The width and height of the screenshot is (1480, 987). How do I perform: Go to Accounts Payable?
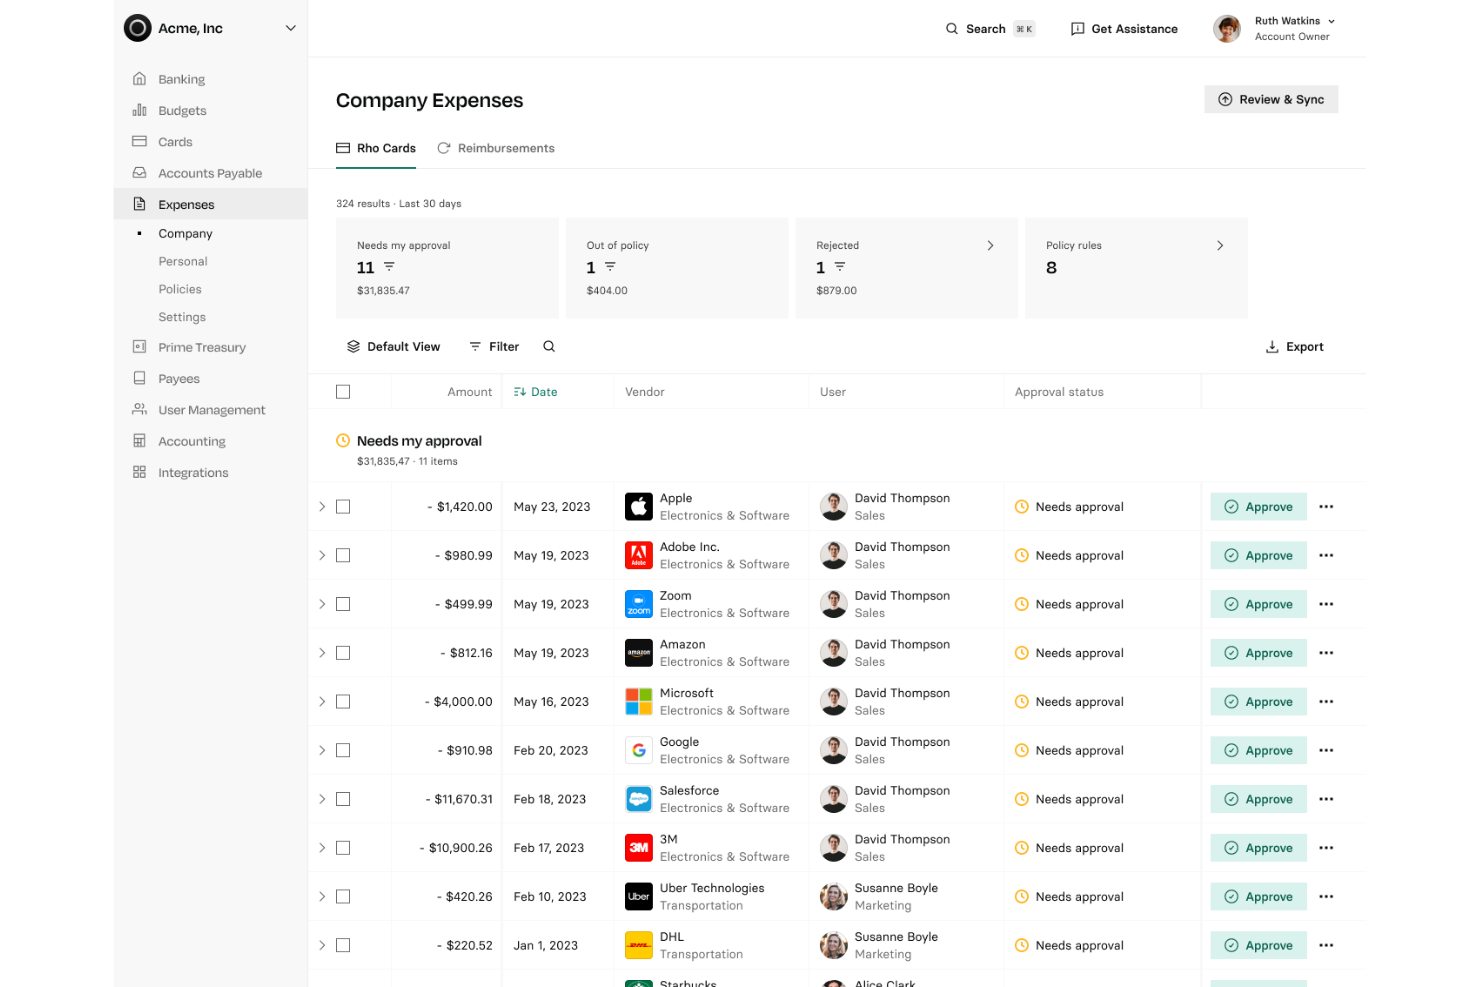pyautogui.click(x=210, y=172)
